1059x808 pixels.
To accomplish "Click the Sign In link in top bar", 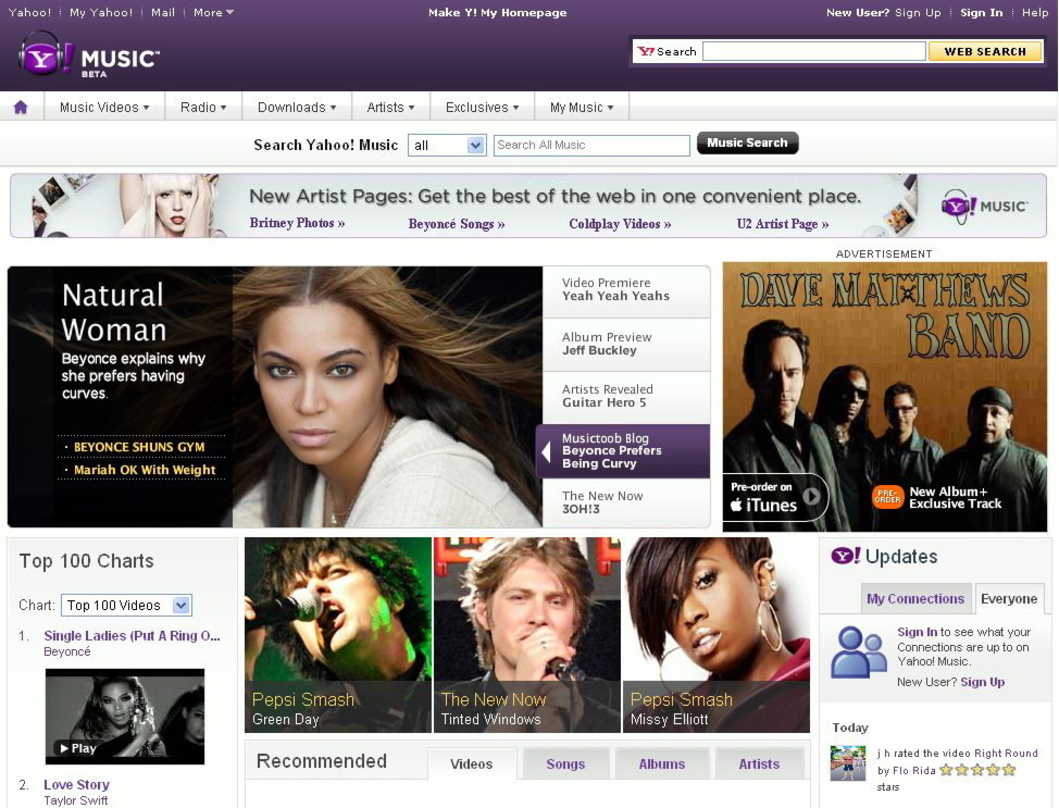I will (x=981, y=12).
